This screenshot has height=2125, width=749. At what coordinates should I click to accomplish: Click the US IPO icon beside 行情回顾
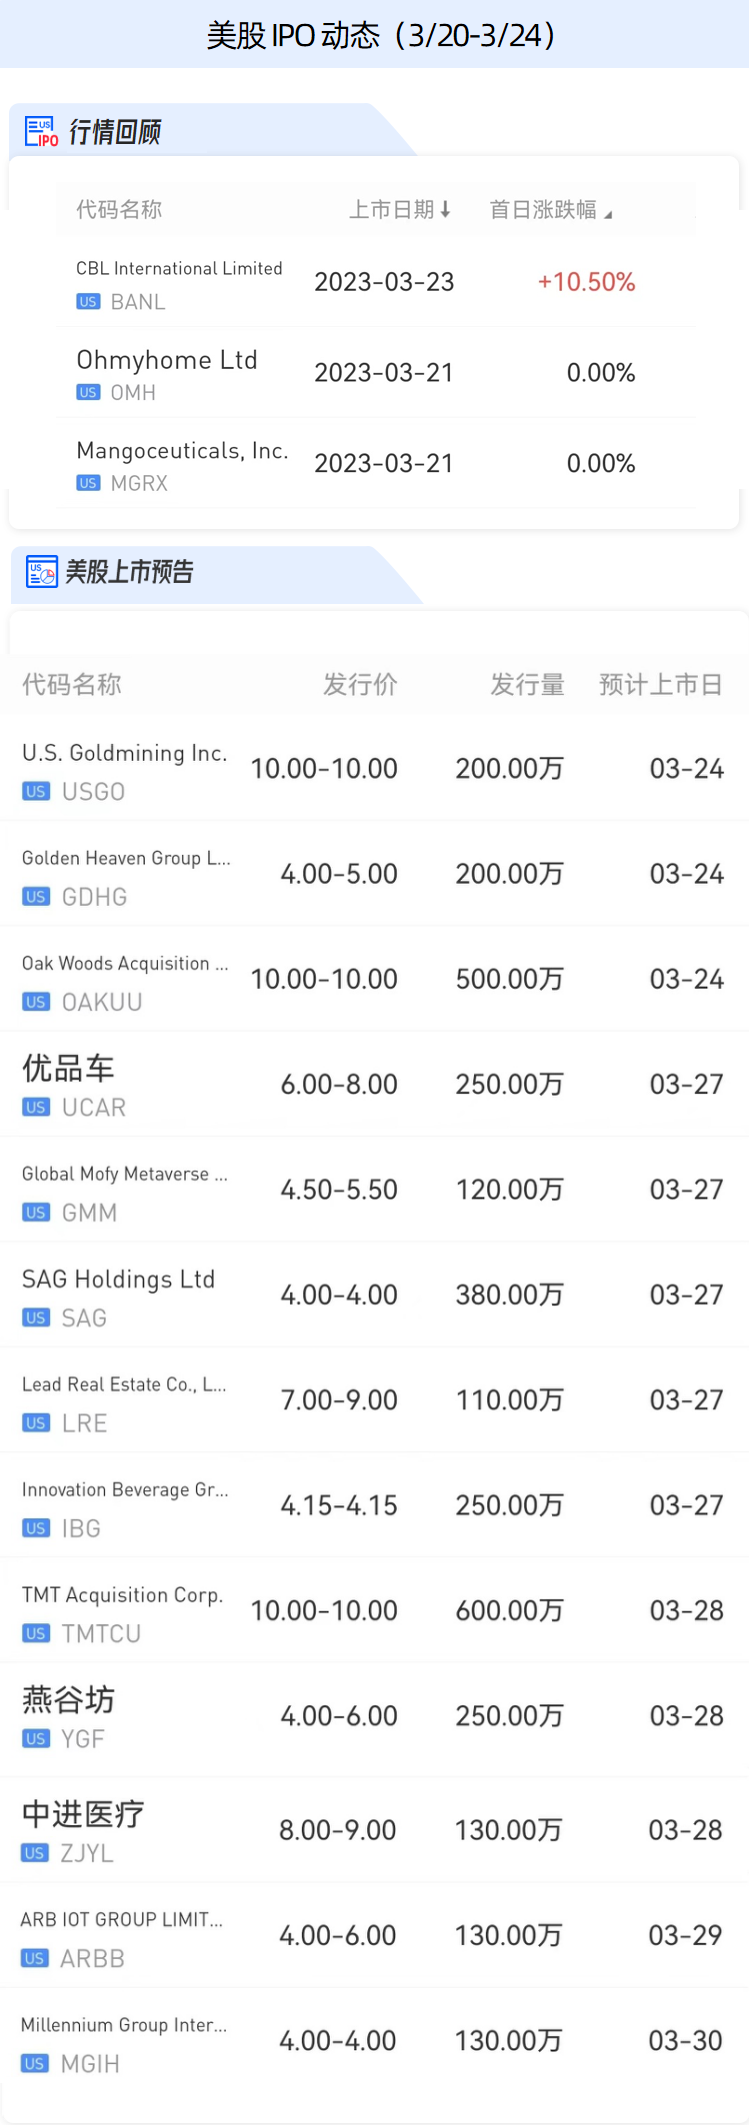coord(41,132)
